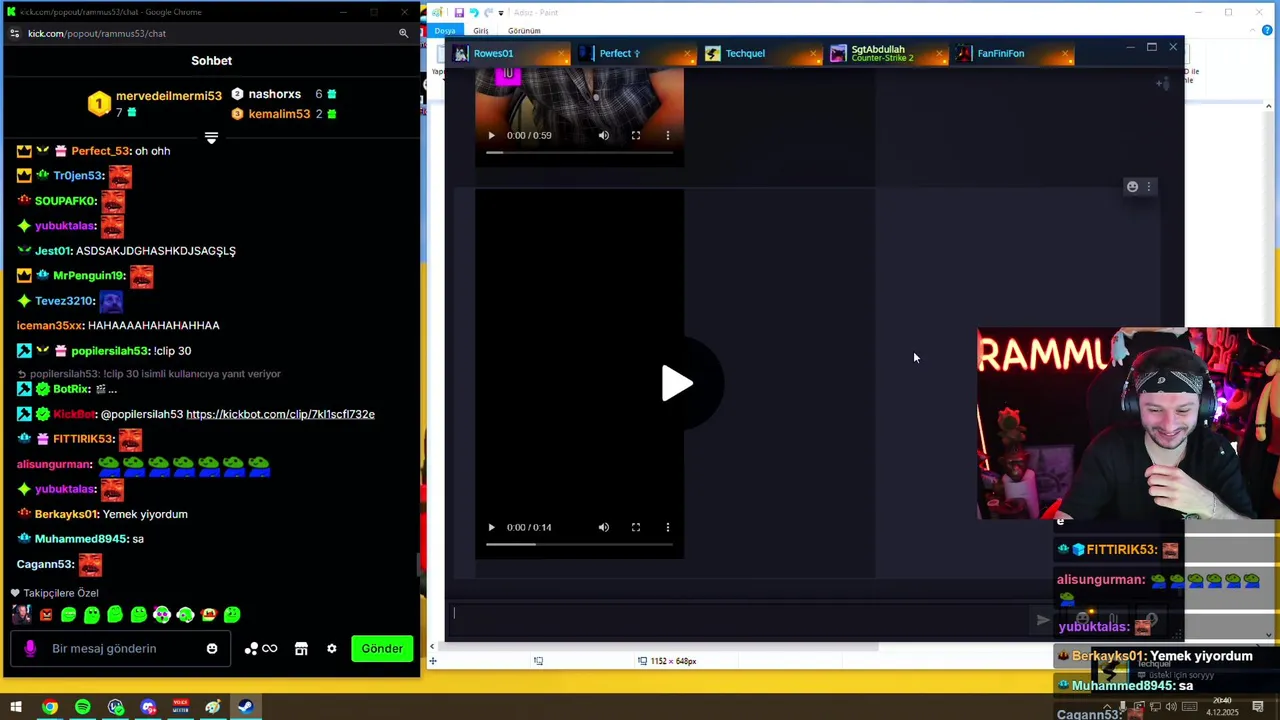This screenshot has height=720, width=1280.
Task: Click the Jest01 username in chat
Action: click(53, 251)
